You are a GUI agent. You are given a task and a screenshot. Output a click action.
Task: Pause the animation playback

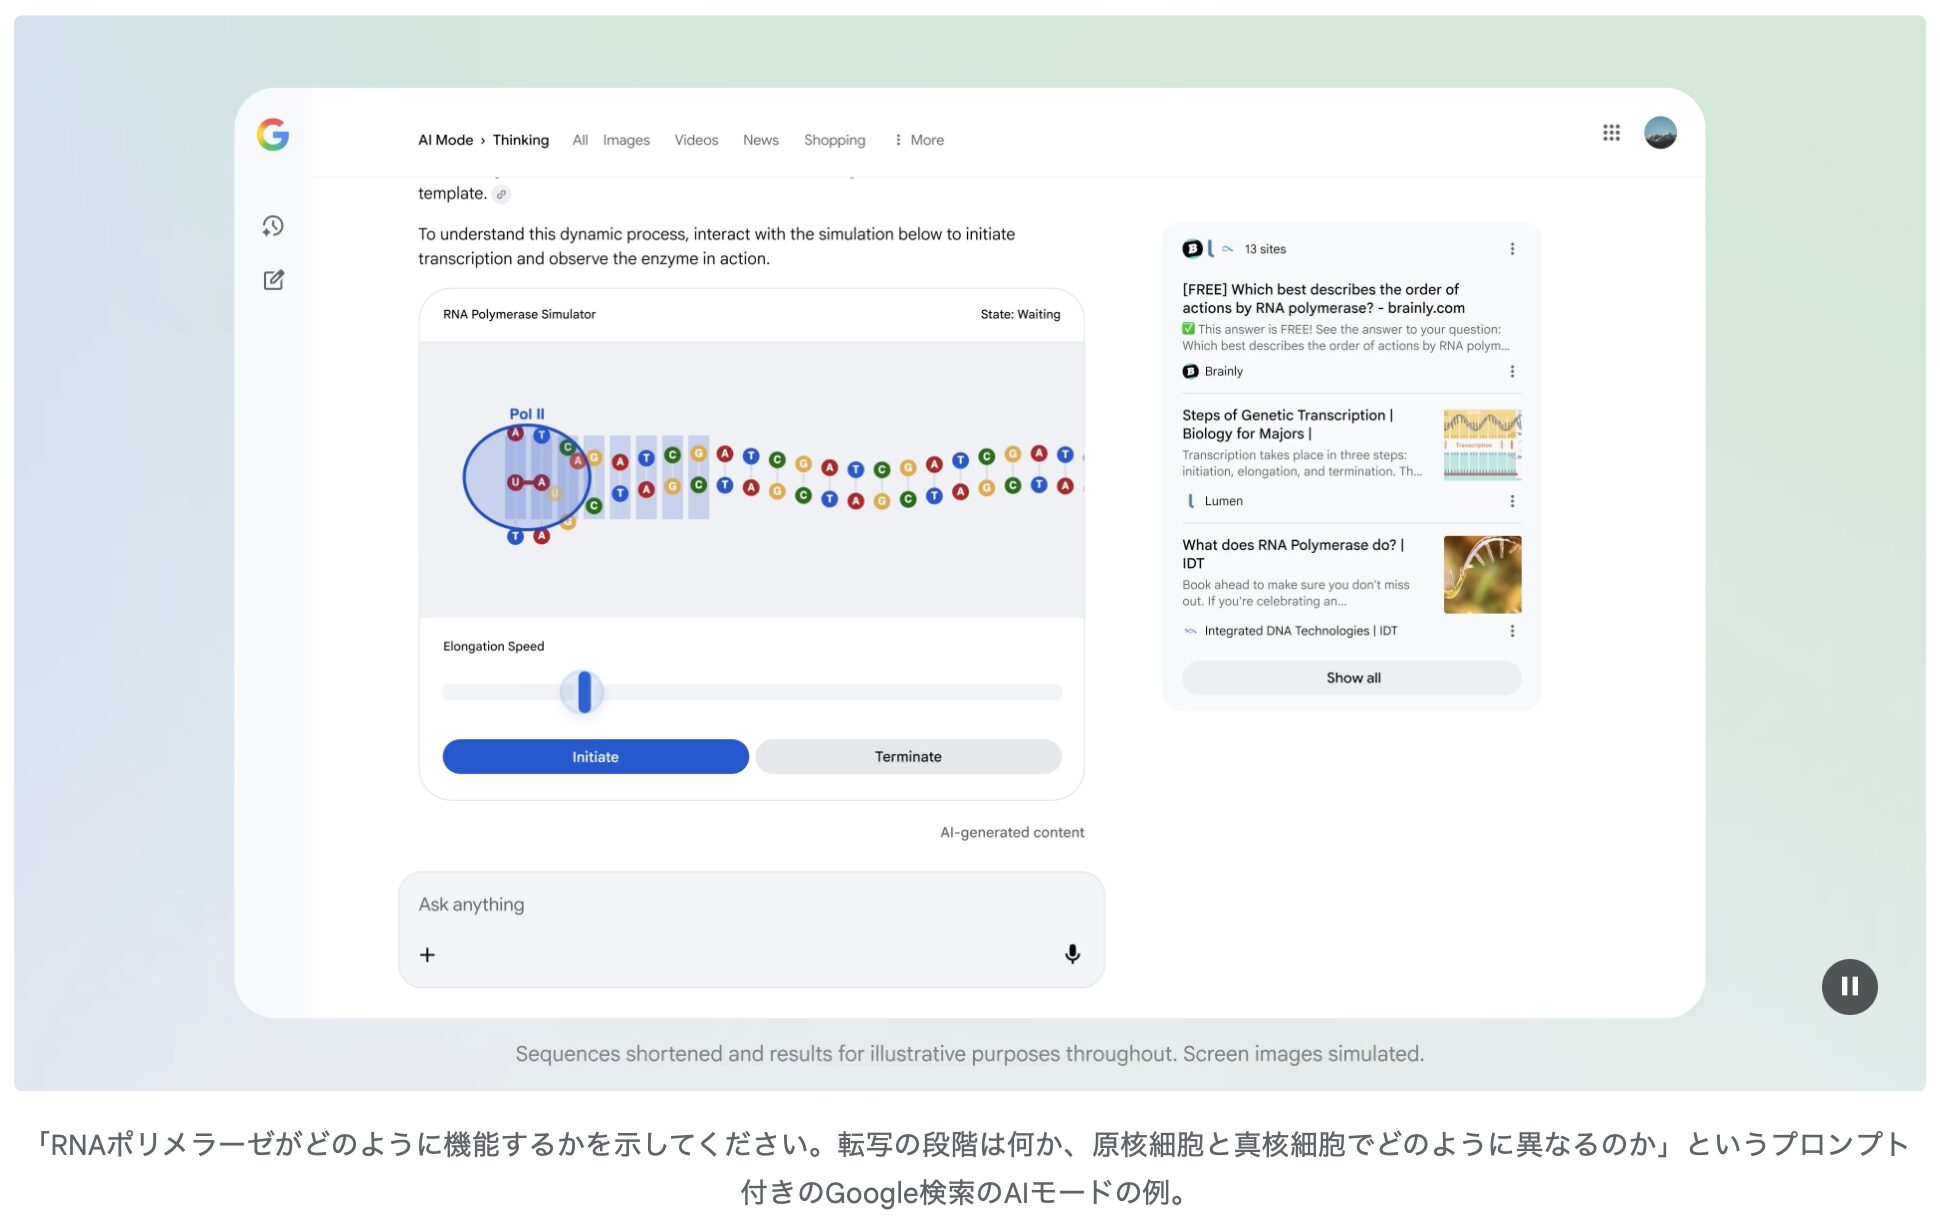(1848, 986)
